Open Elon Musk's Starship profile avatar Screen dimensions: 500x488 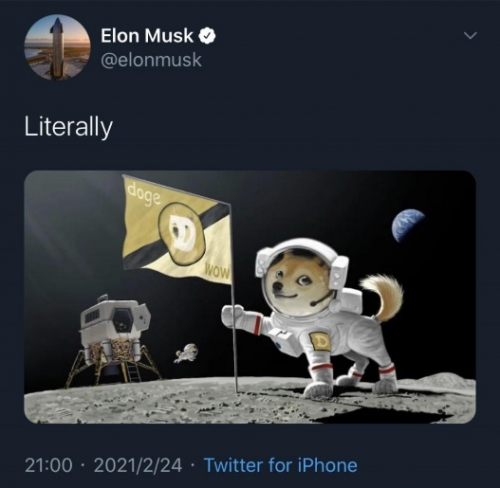(x=57, y=47)
